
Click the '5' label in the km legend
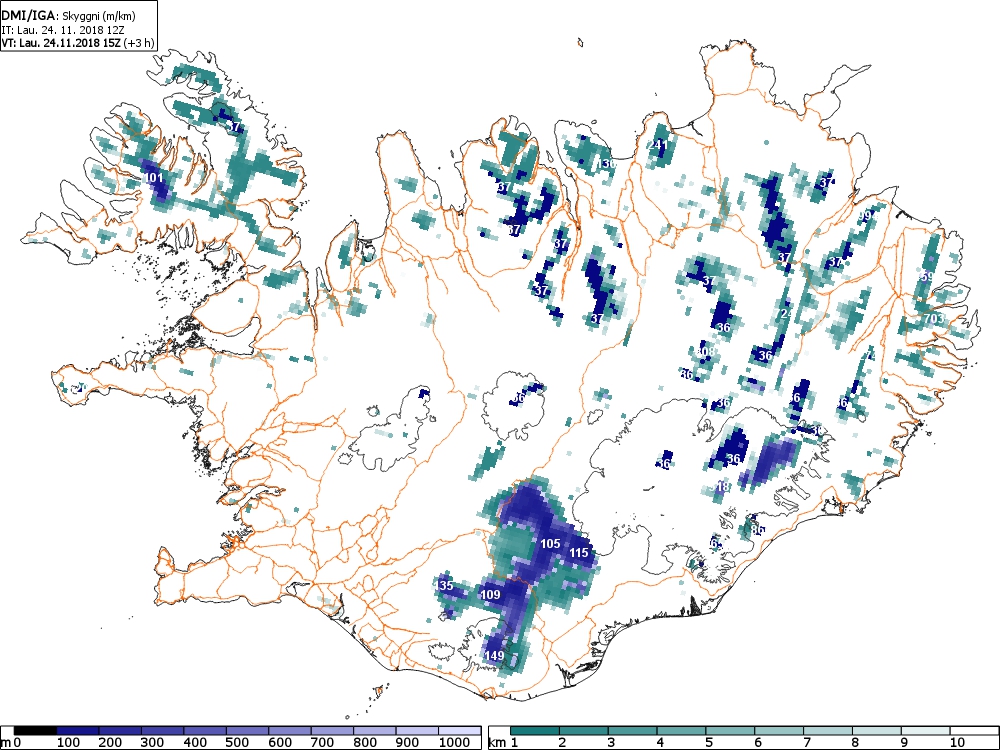709,743
